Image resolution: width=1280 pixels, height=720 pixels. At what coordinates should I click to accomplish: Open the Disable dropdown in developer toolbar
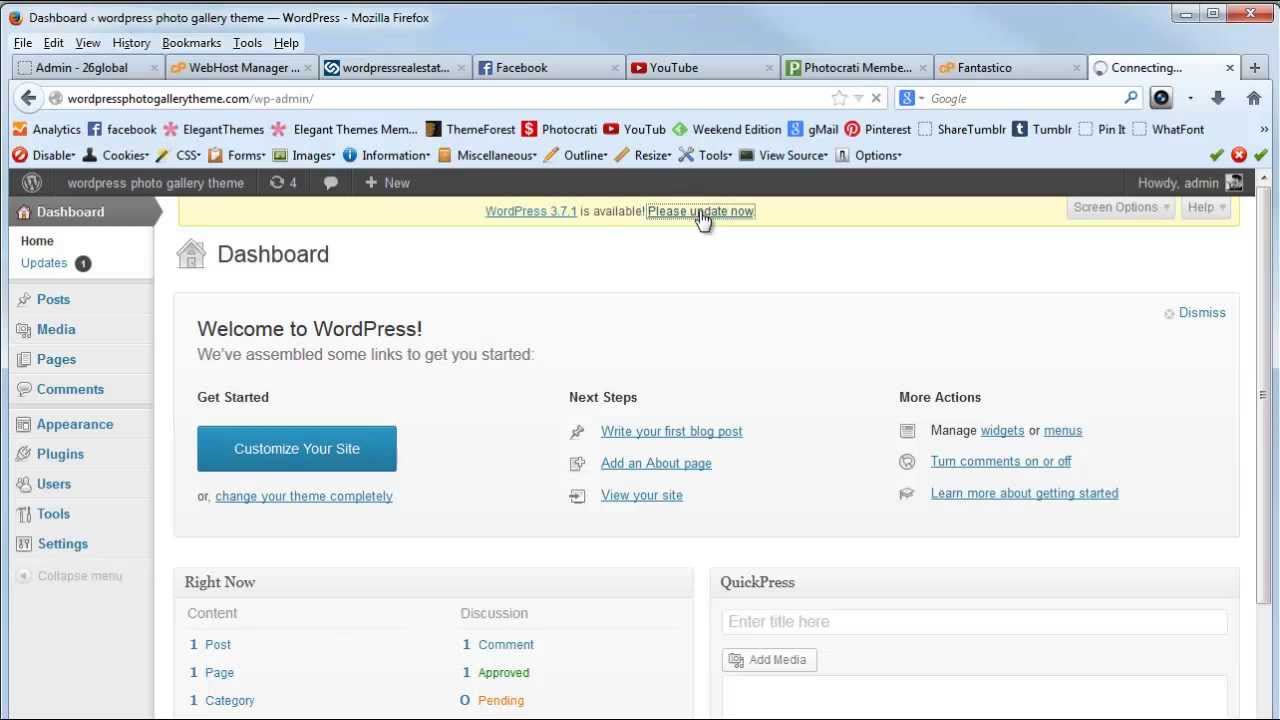point(44,155)
